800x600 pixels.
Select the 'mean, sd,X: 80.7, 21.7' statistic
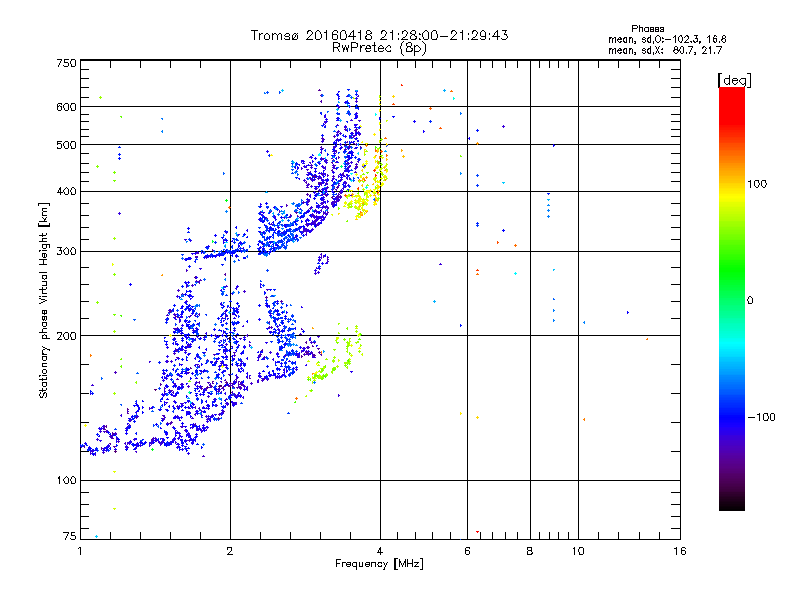click(x=665, y=50)
